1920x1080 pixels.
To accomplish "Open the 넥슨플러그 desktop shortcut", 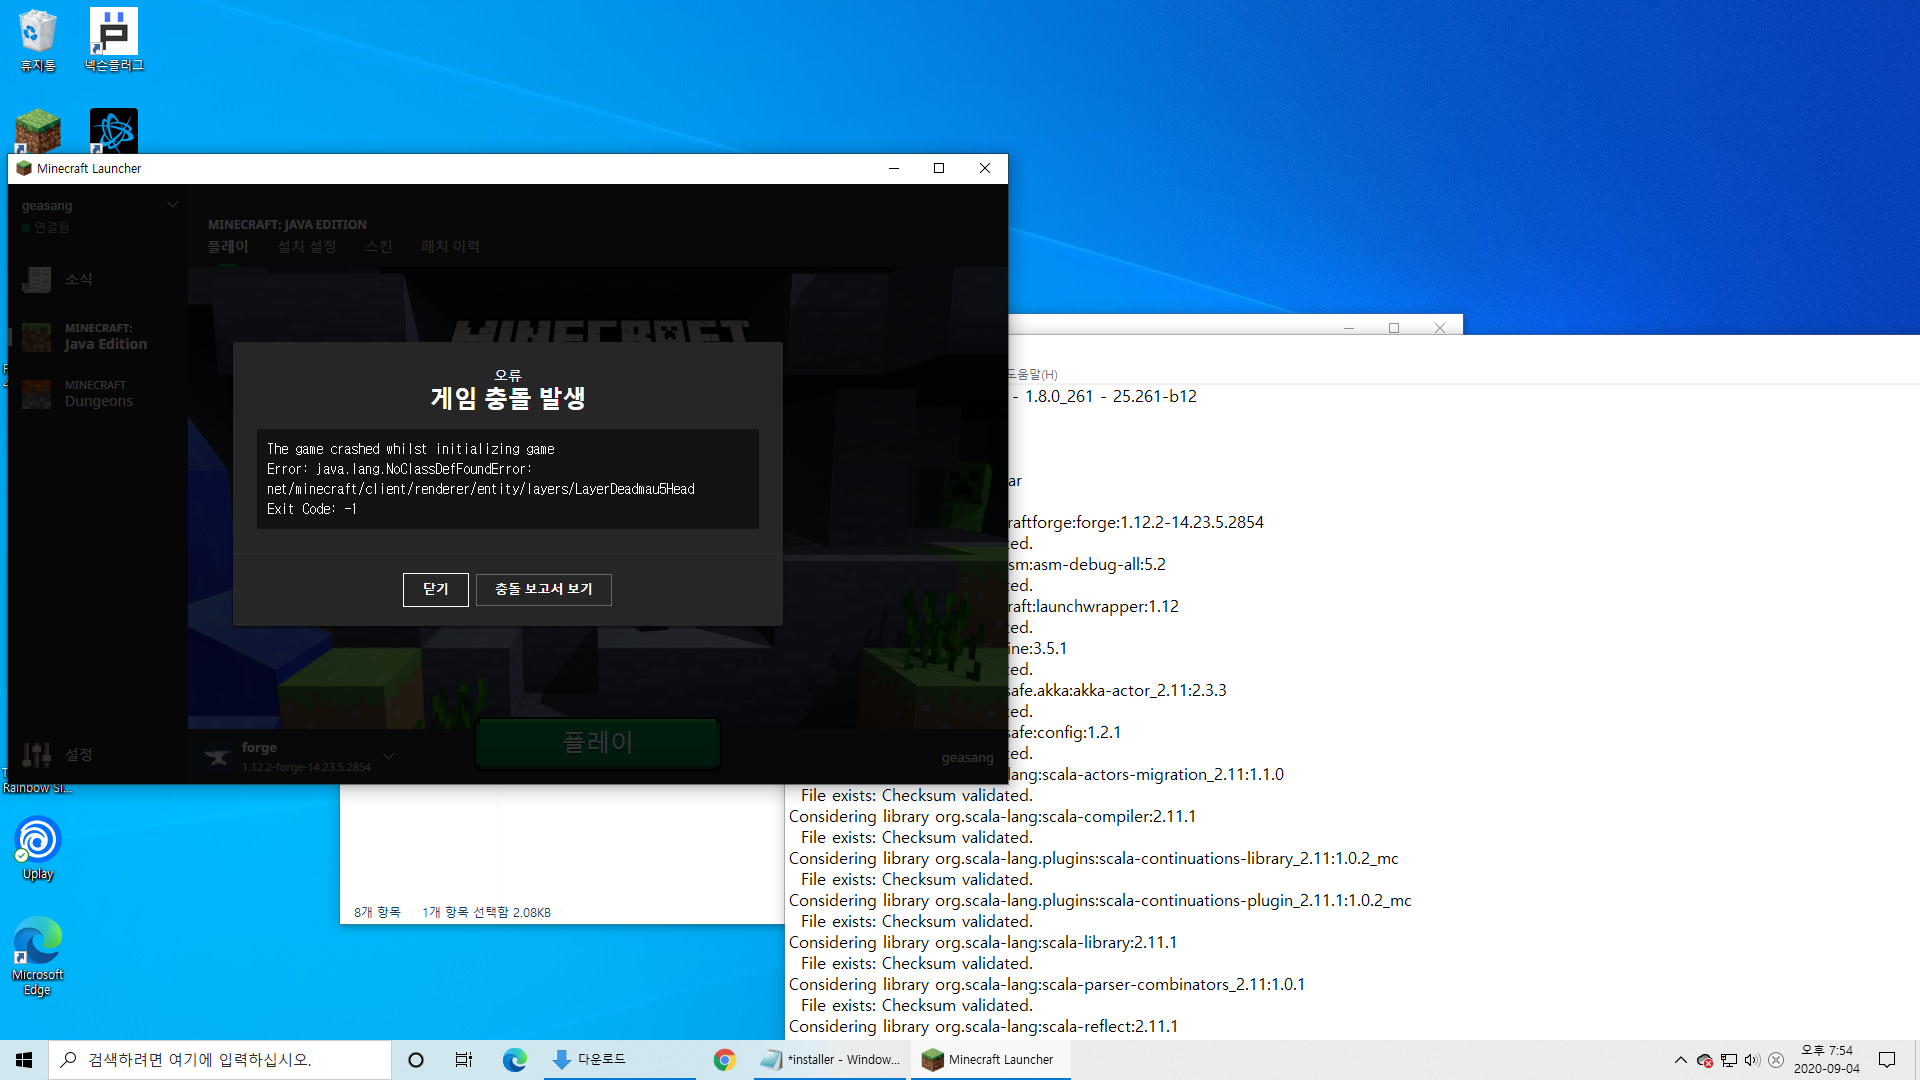I will (114, 40).
